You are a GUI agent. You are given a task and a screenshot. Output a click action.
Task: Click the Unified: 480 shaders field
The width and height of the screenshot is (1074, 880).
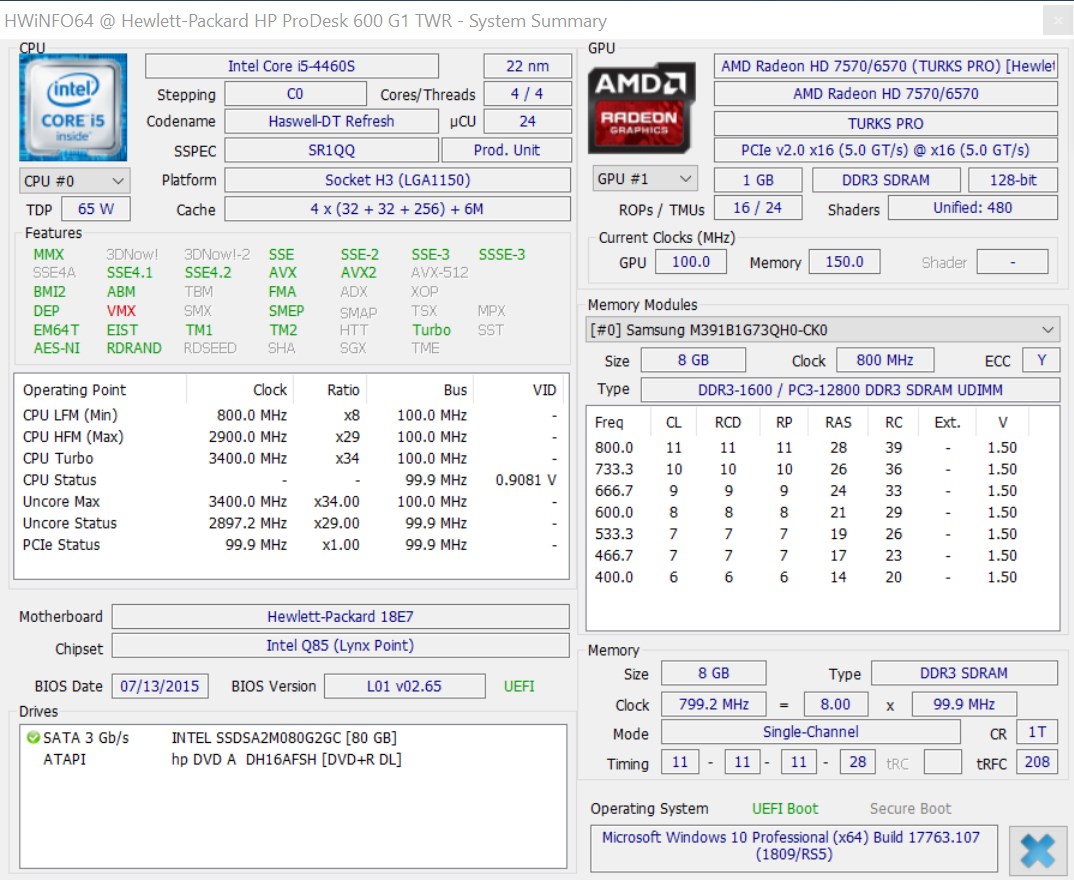[x=973, y=208]
